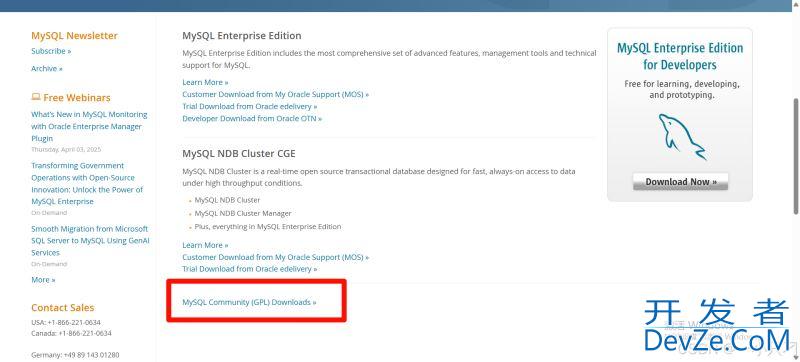Click the Subscribe newsletter link
Viewport: 800px width, 362px height.
(x=51, y=51)
